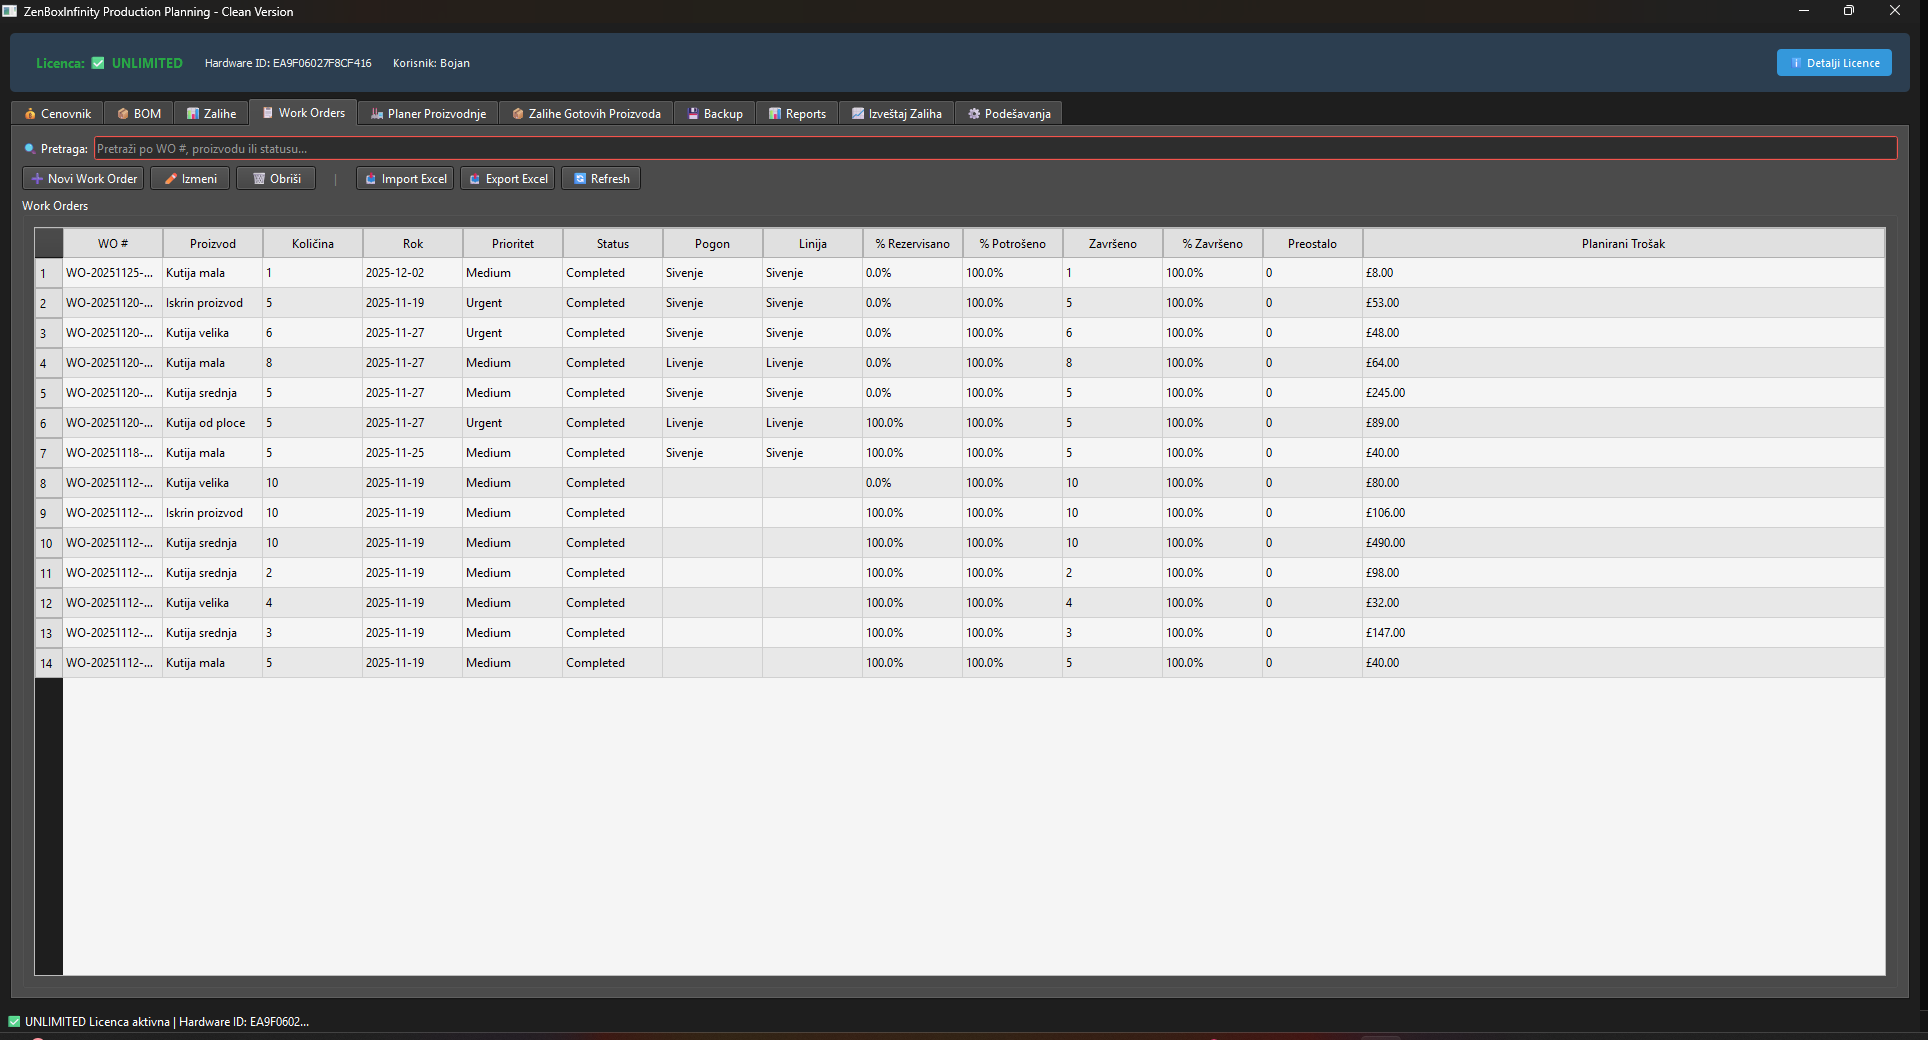Open the Izveštaj Zaliha tab
The image size is (1928, 1040).
click(896, 114)
